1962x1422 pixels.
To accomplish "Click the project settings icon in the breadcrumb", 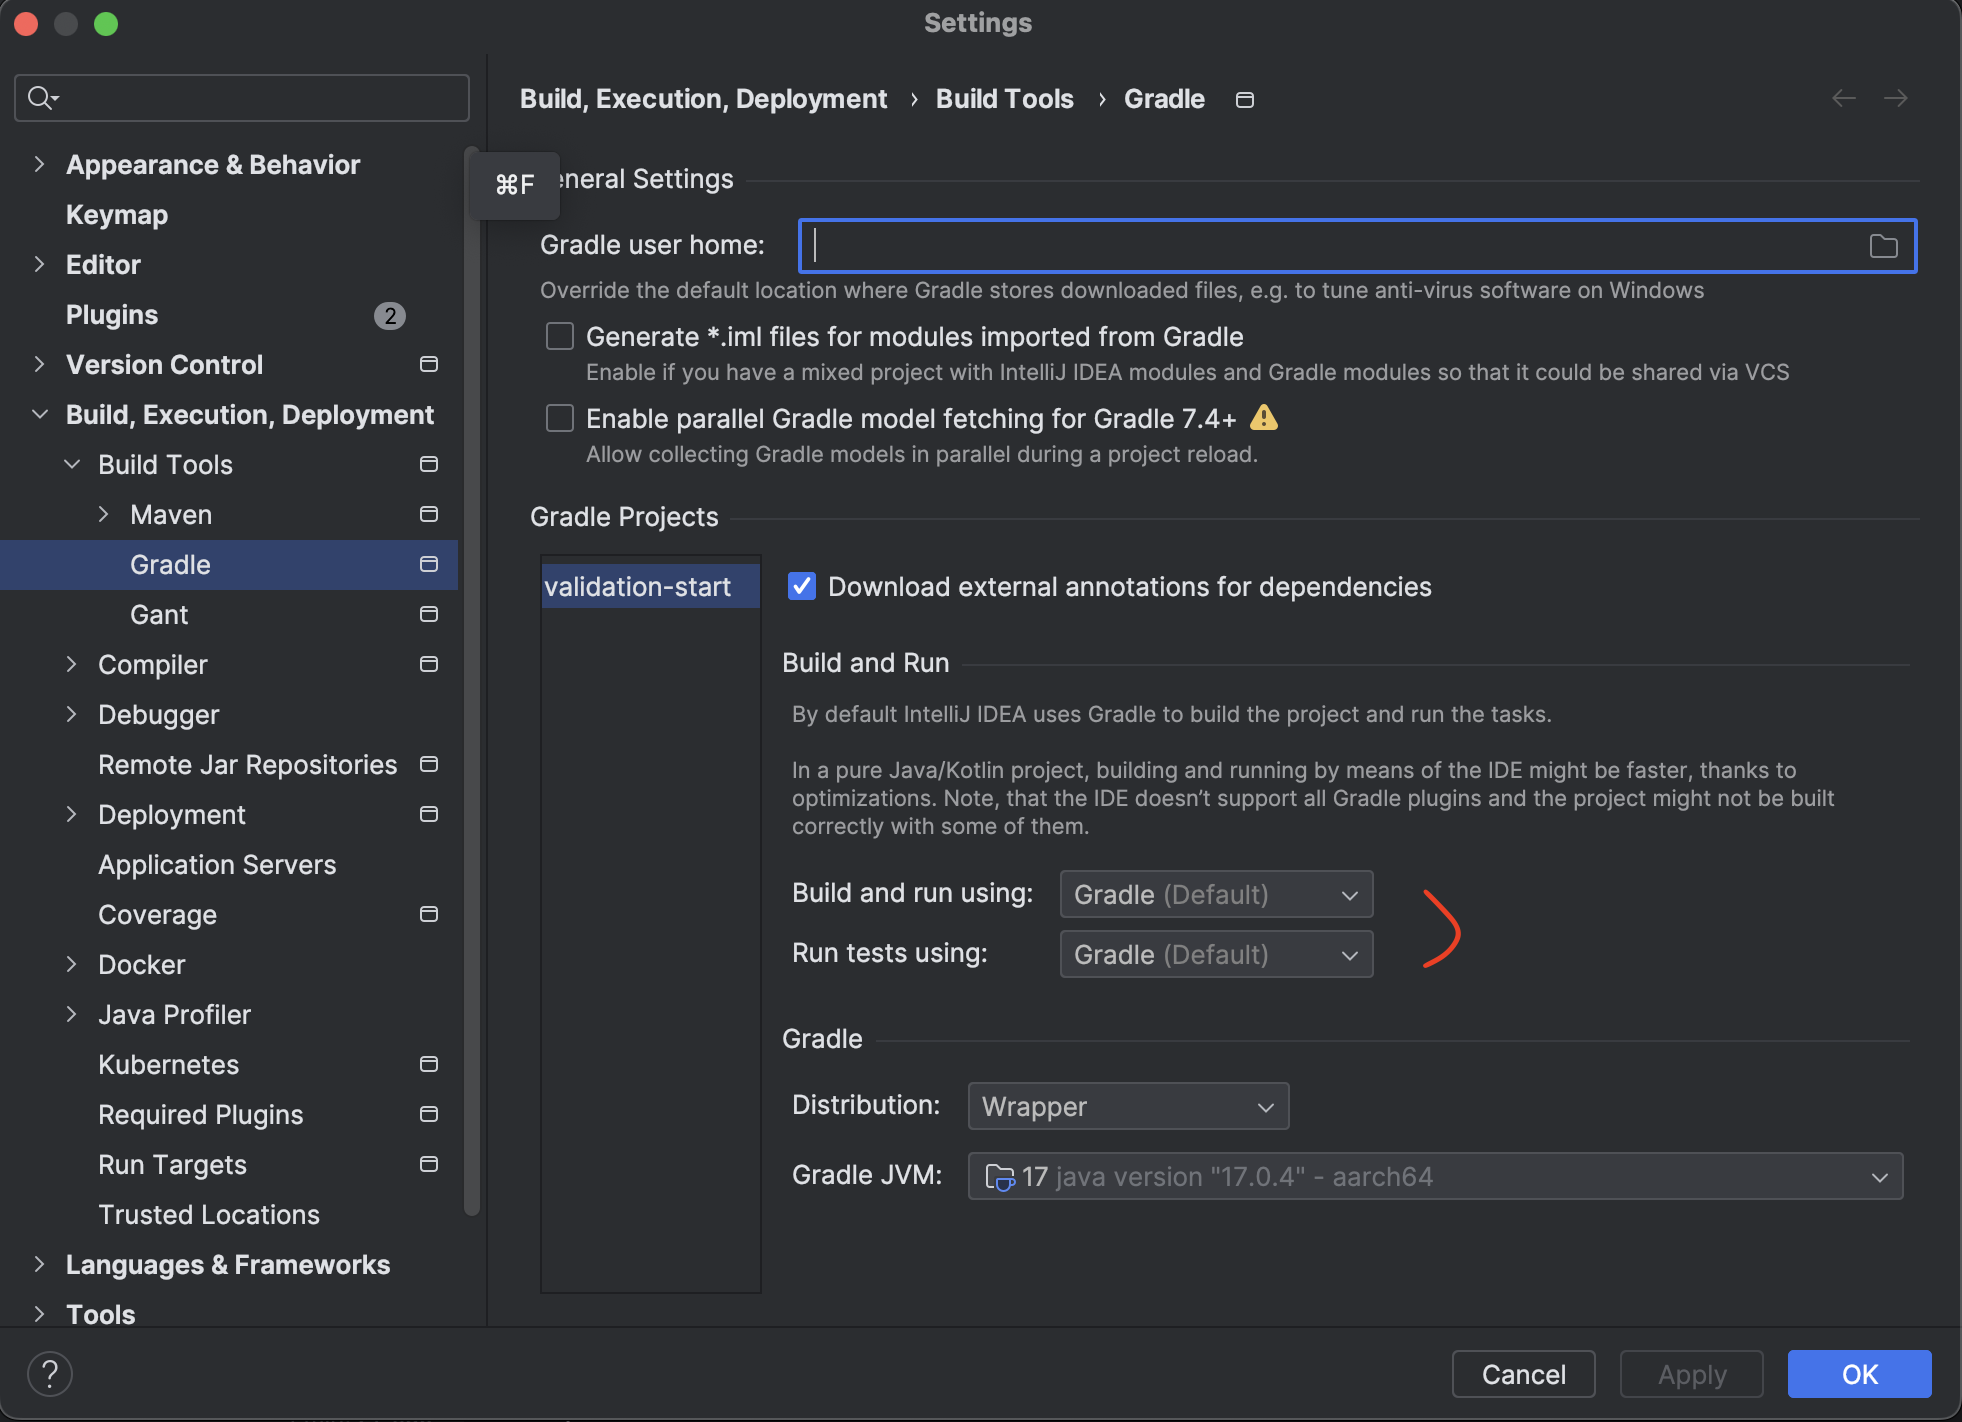I will [x=1245, y=99].
